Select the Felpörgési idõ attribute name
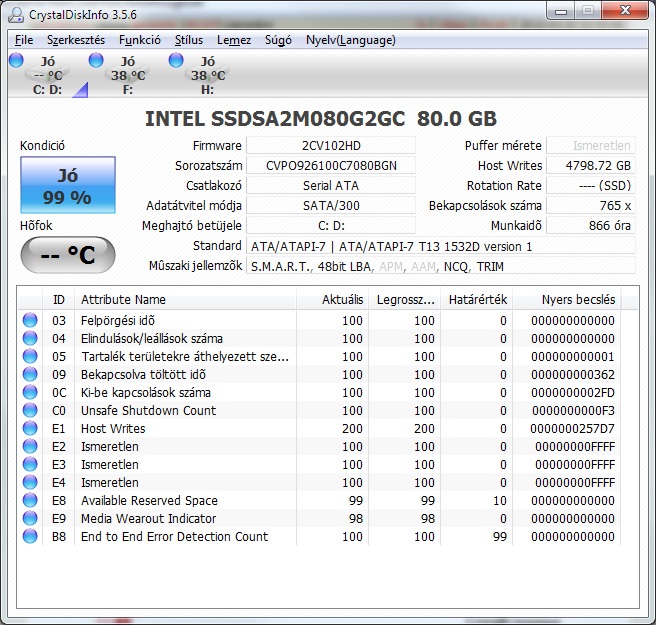The width and height of the screenshot is (656, 625). (118, 320)
